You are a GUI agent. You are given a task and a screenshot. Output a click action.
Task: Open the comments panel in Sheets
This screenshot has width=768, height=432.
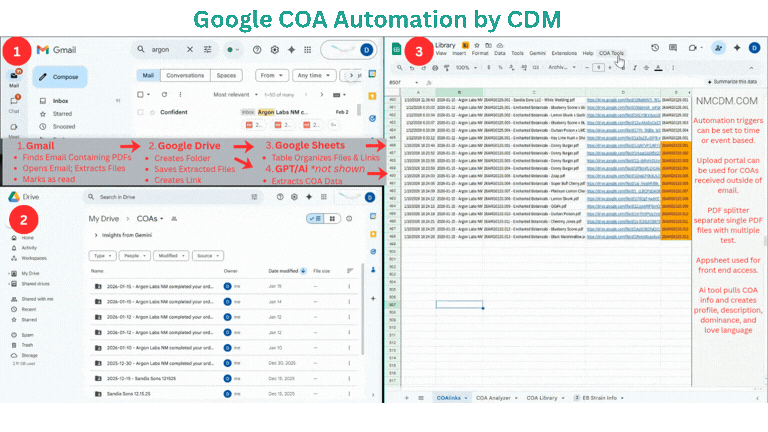[673, 48]
